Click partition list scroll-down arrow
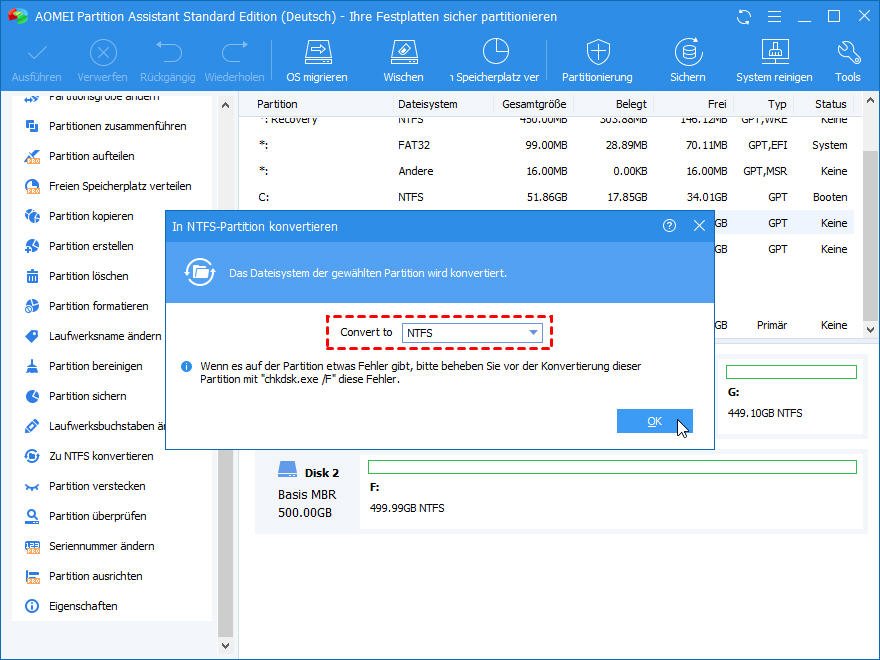The image size is (880, 660). (x=870, y=330)
